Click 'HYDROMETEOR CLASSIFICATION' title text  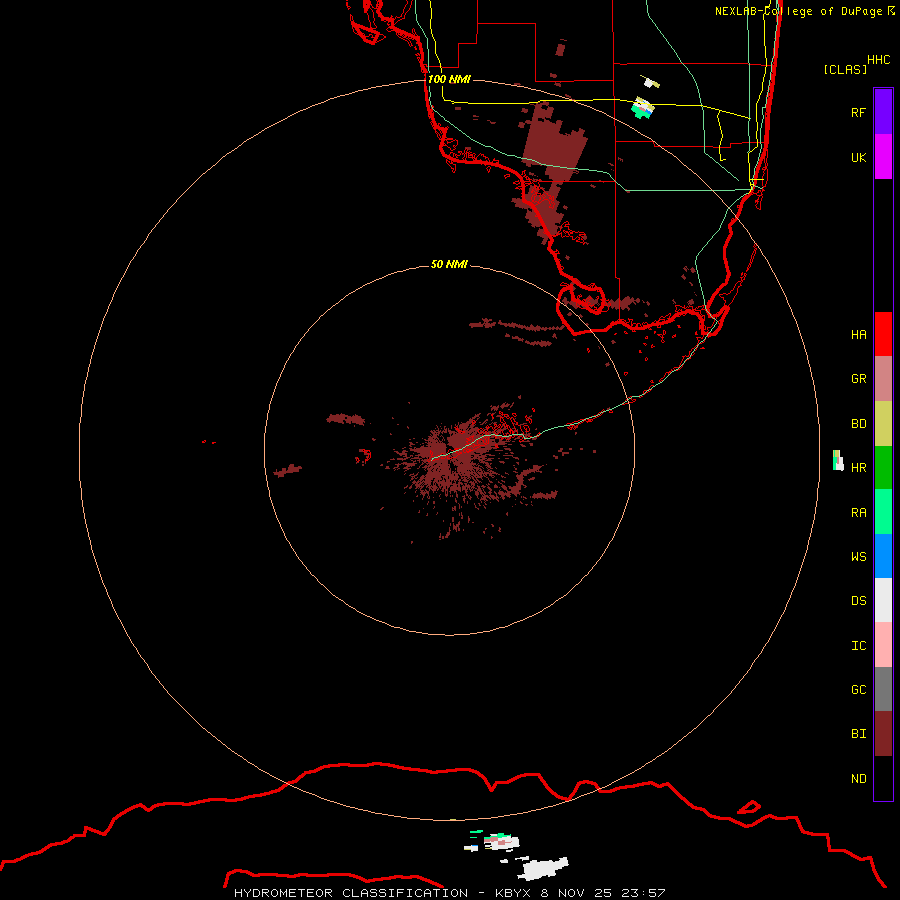pos(351,893)
